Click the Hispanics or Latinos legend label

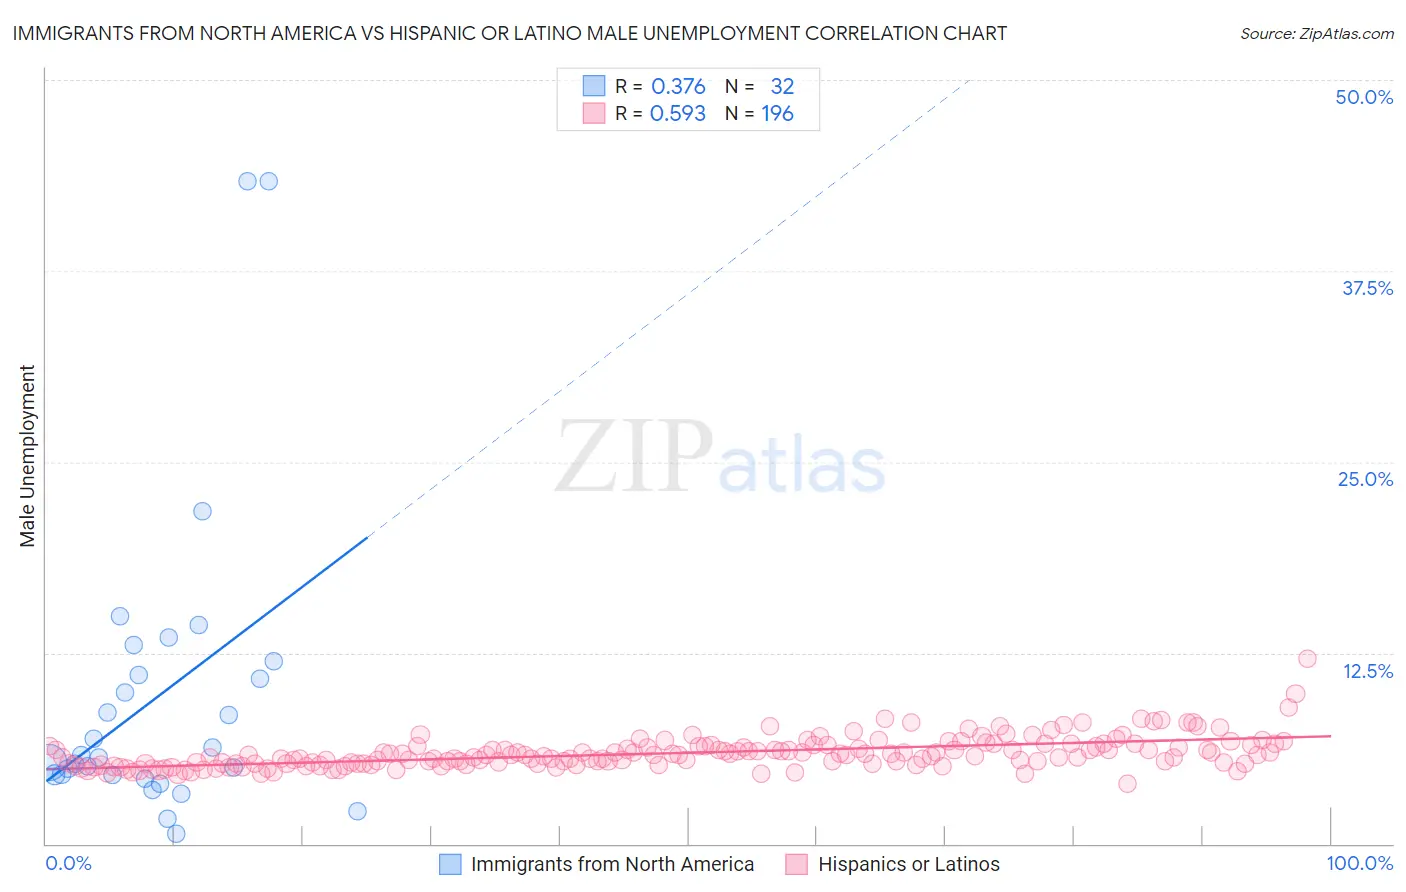(909, 865)
